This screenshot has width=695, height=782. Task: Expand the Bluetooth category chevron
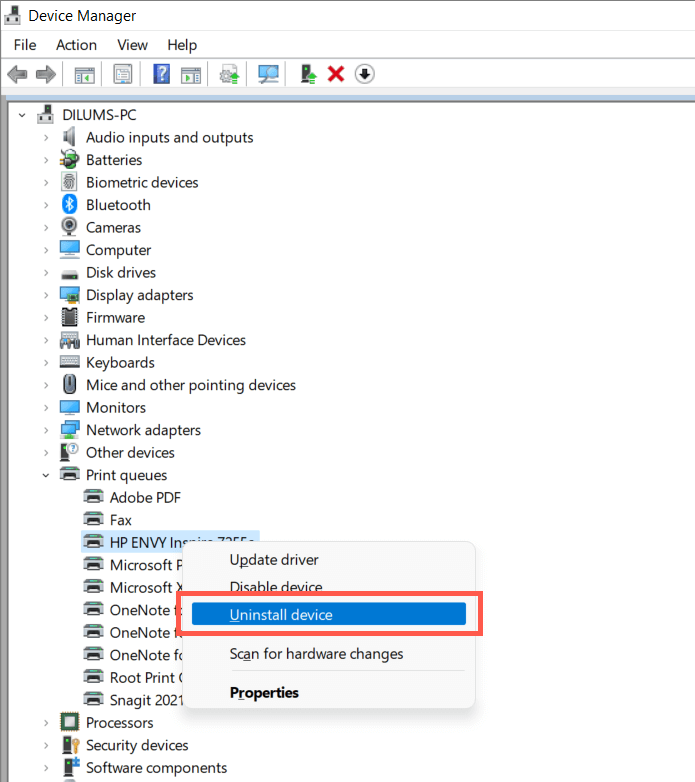click(x=46, y=205)
